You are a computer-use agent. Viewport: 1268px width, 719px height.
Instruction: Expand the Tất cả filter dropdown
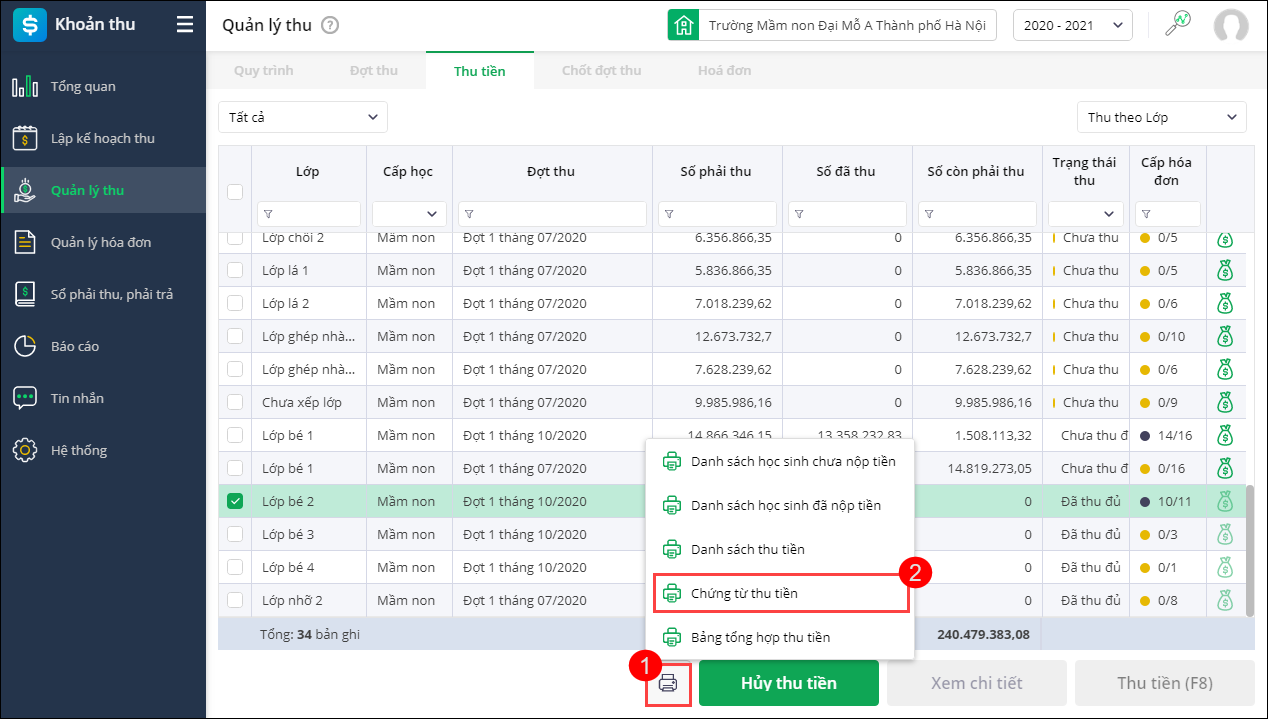point(303,117)
